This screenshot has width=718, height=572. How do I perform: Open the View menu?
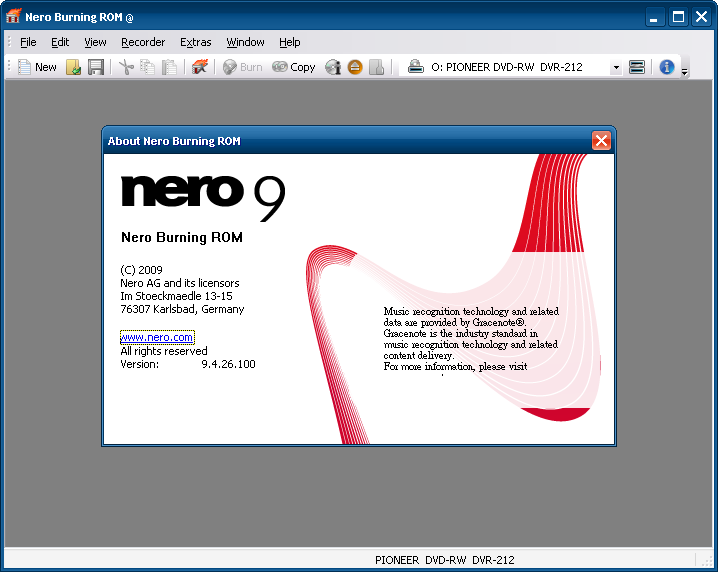[95, 42]
